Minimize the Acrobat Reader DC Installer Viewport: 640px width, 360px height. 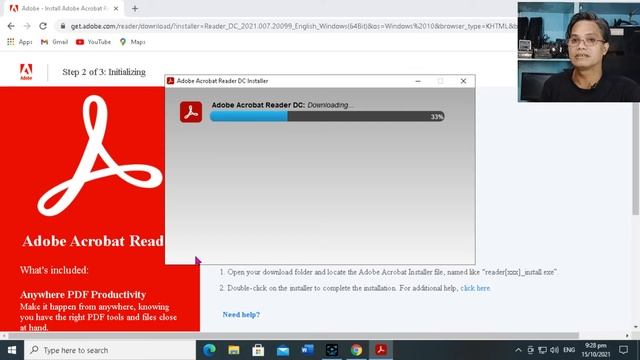click(x=418, y=81)
